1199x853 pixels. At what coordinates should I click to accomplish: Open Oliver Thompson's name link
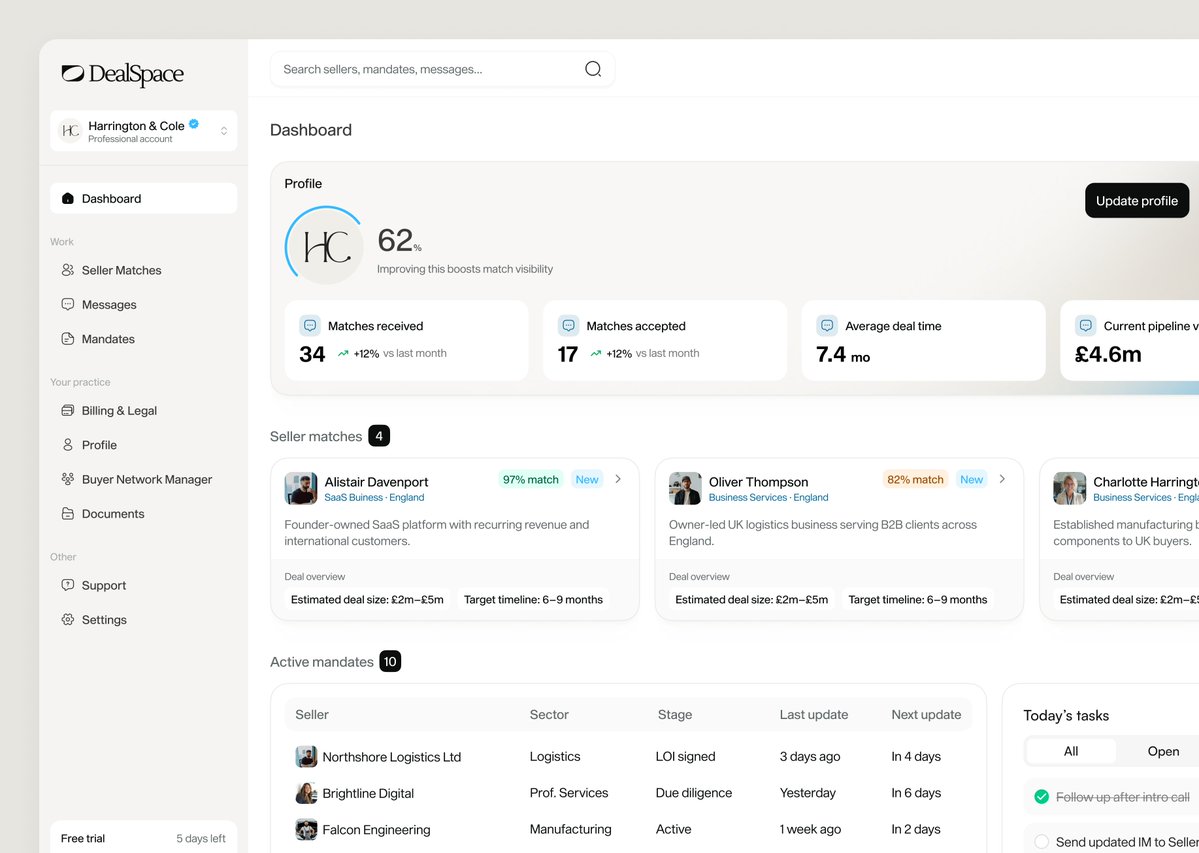[759, 482]
